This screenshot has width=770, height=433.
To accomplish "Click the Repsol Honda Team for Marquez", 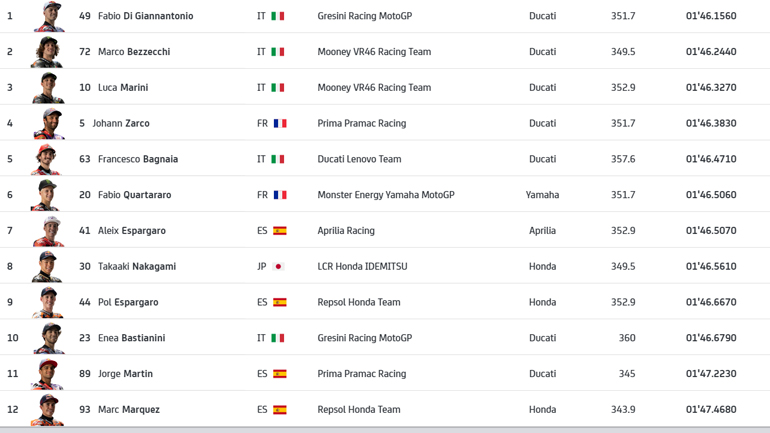I will tap(358, 410).
